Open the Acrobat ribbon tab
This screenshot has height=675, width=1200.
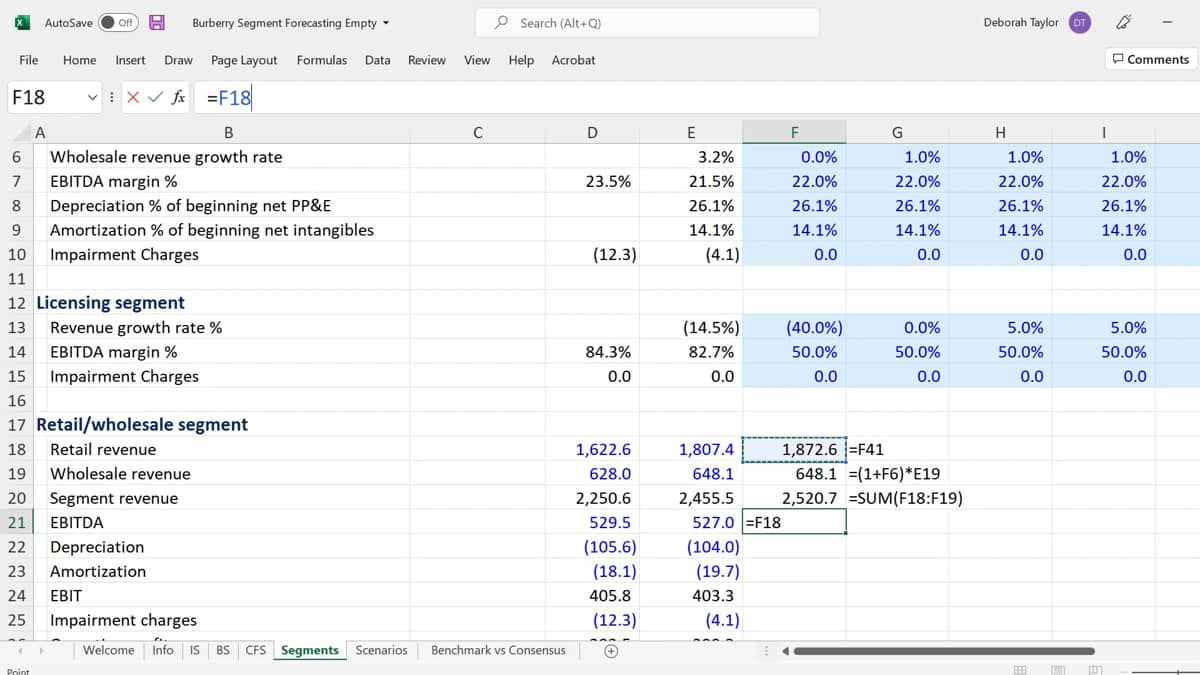click(573, 60)
